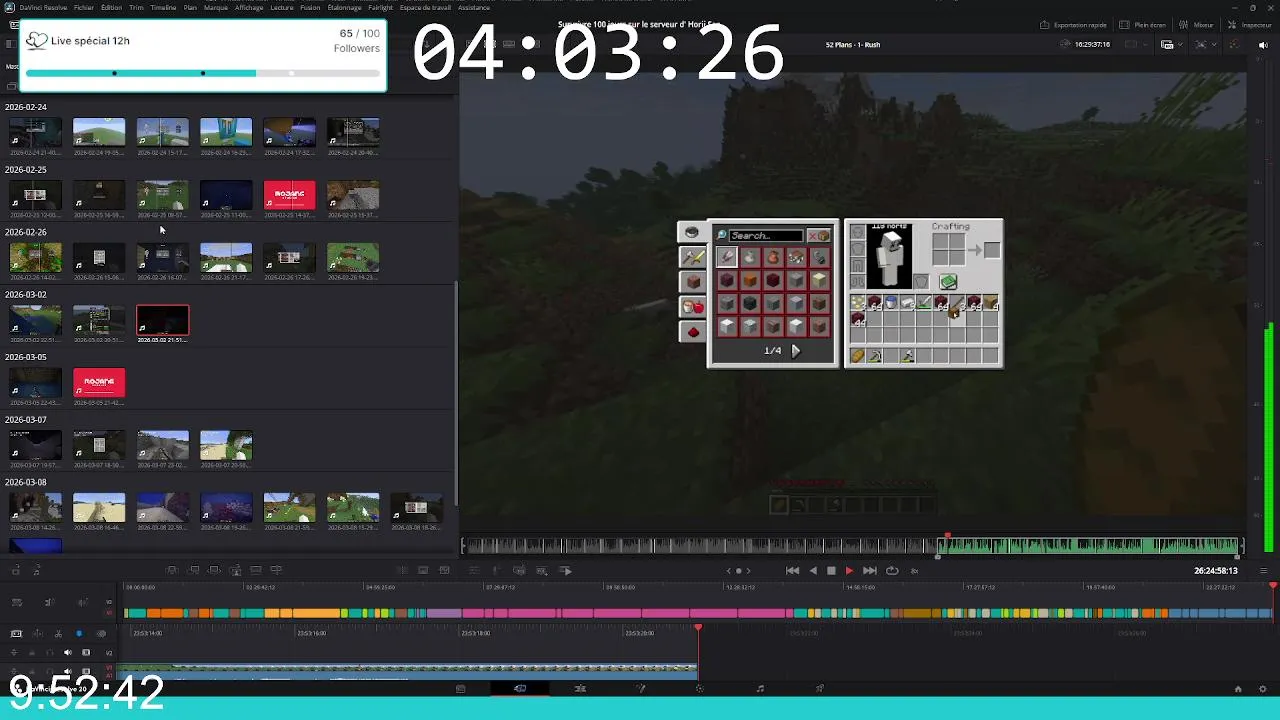
Task: Expand the viewer overlay options dropdown arrow
Action: tap(1213, 45)
